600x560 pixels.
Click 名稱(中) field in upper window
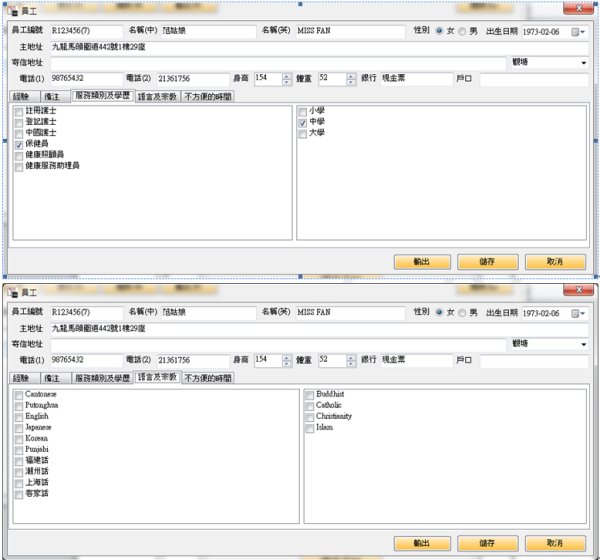click(x=208, y=31)
